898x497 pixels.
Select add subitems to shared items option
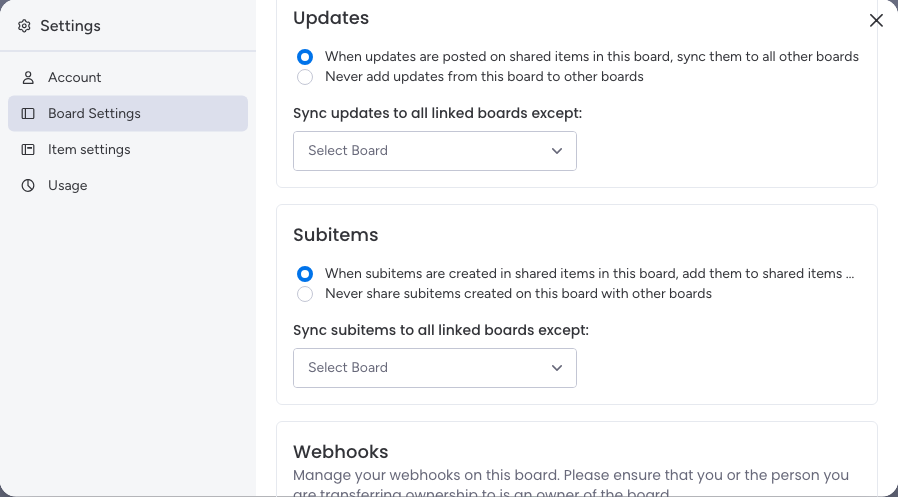pos(305,274)
